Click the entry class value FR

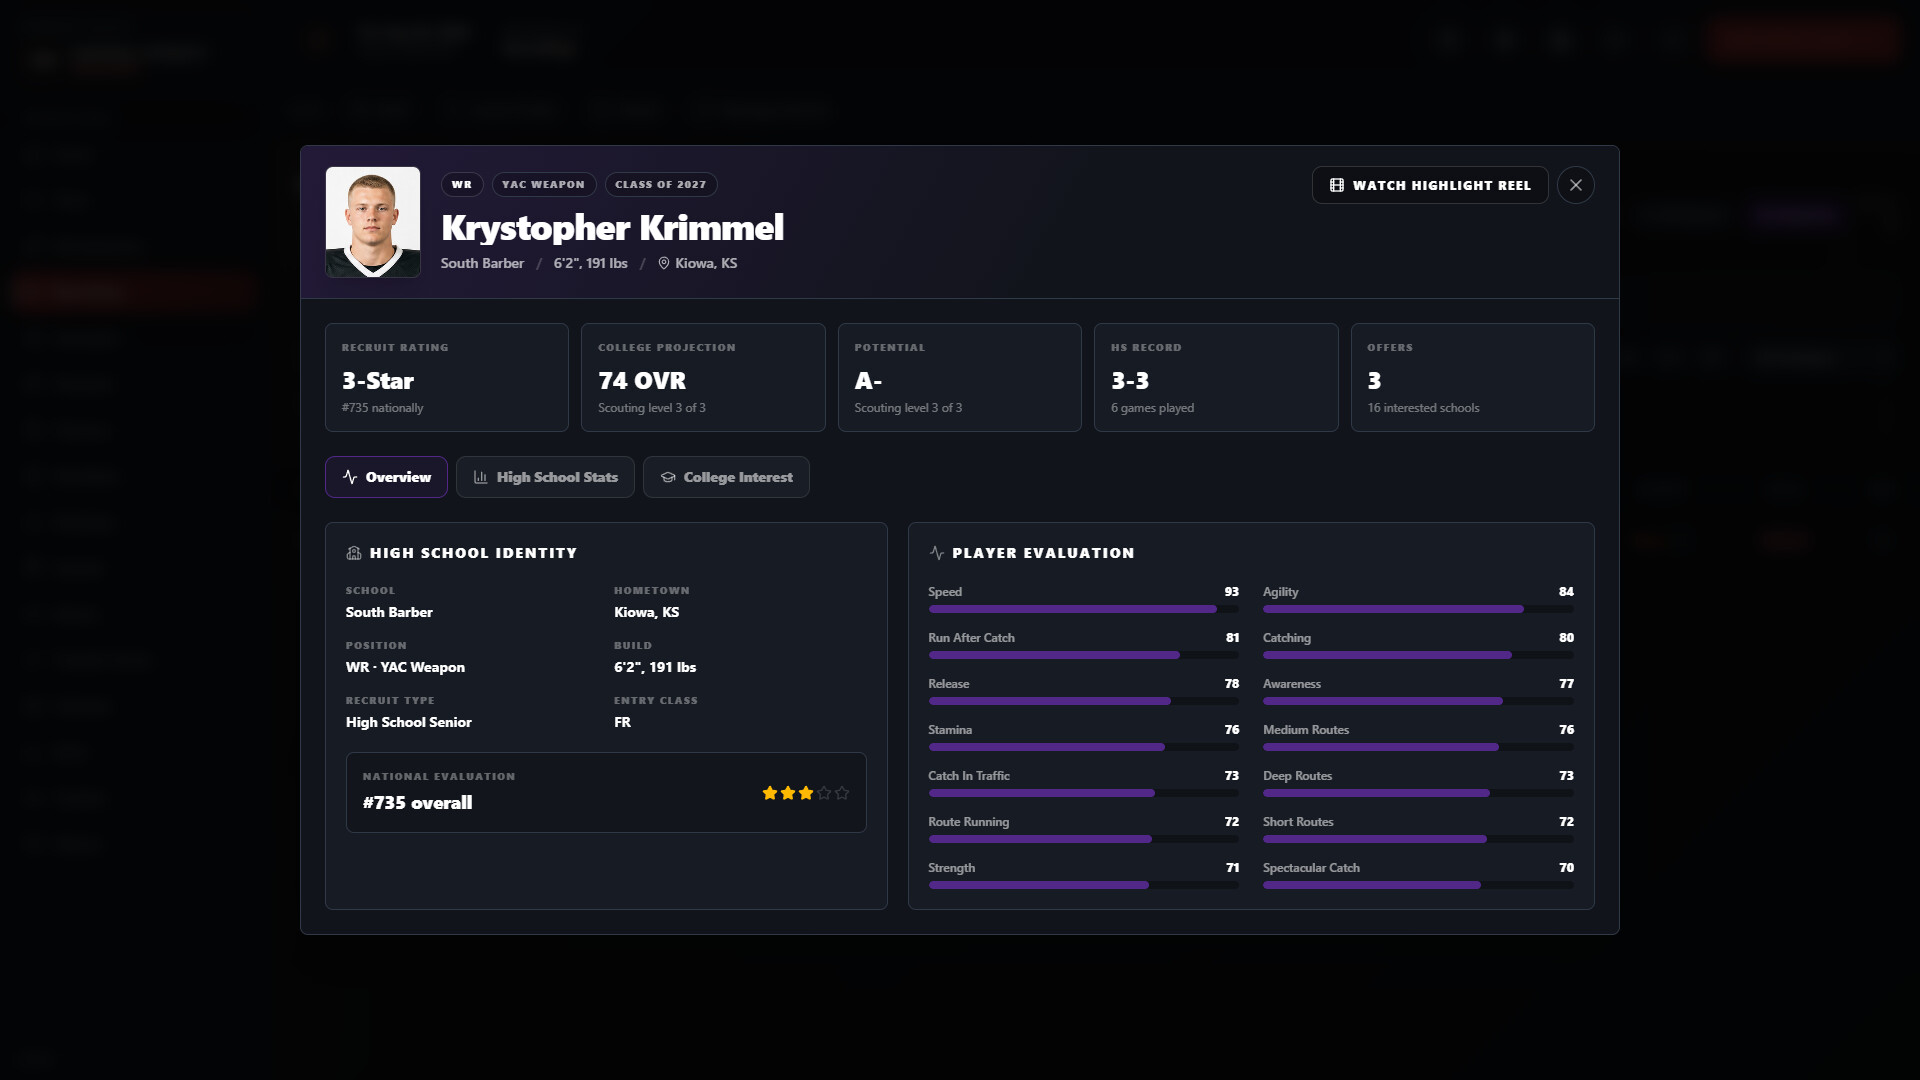pyautogui.click(x=622, y=722)
